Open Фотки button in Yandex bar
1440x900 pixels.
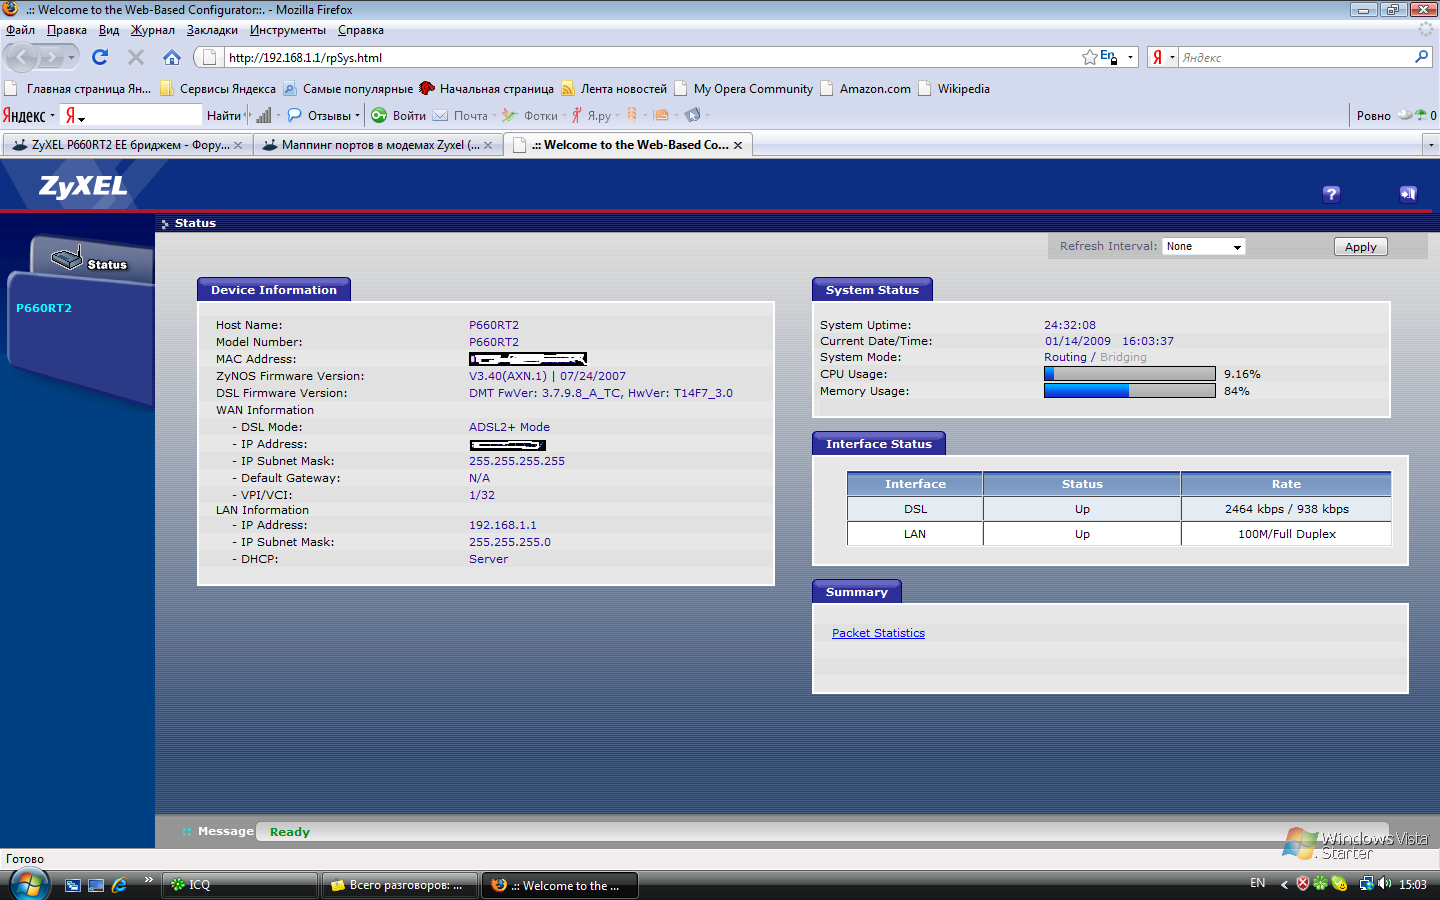pos(534,115)
